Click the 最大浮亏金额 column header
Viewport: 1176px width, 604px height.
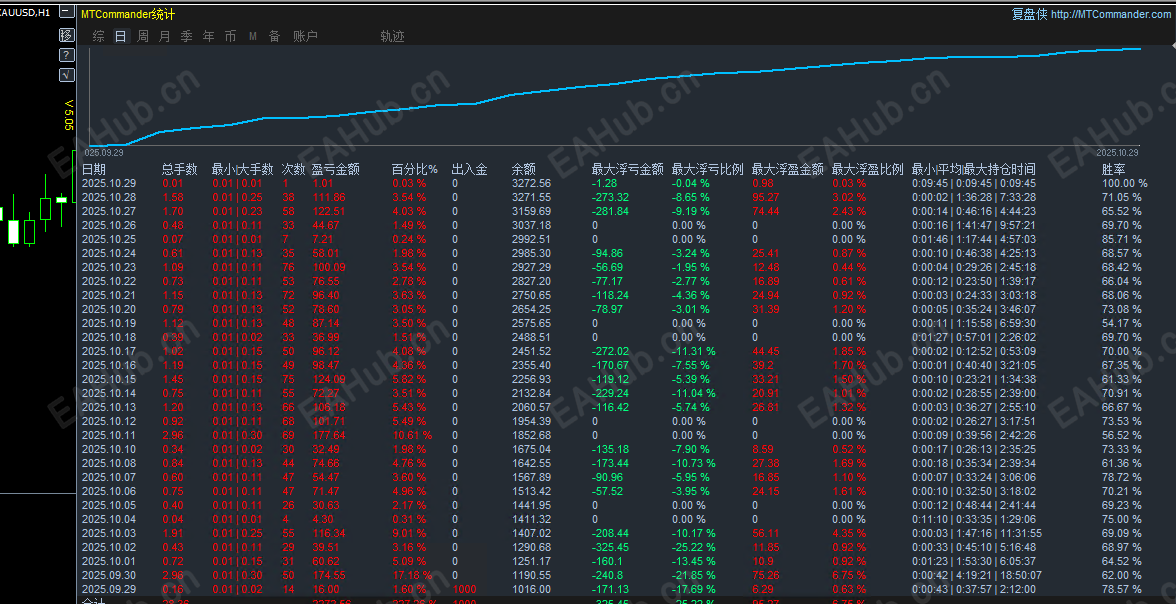pos(628,170)
